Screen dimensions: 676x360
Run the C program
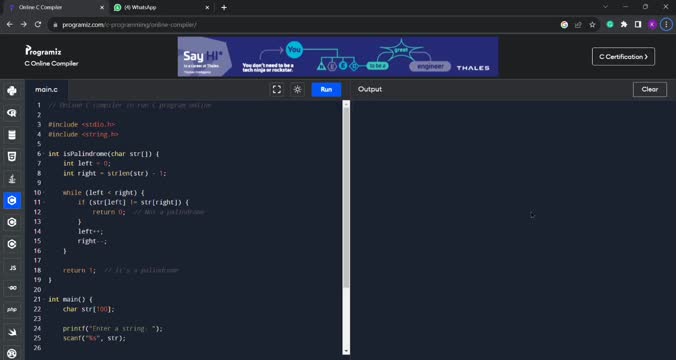pyautogui.click(x=326, y=90)
